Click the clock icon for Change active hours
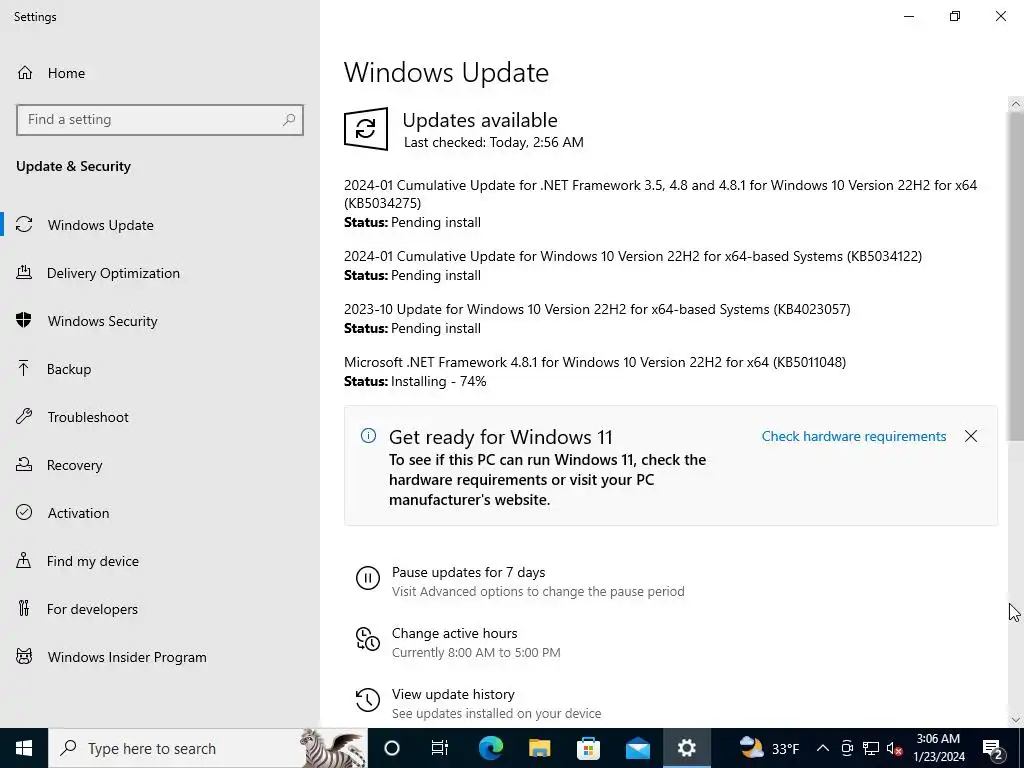Screen dimensions: 1024x768 [x=368, y=639]
